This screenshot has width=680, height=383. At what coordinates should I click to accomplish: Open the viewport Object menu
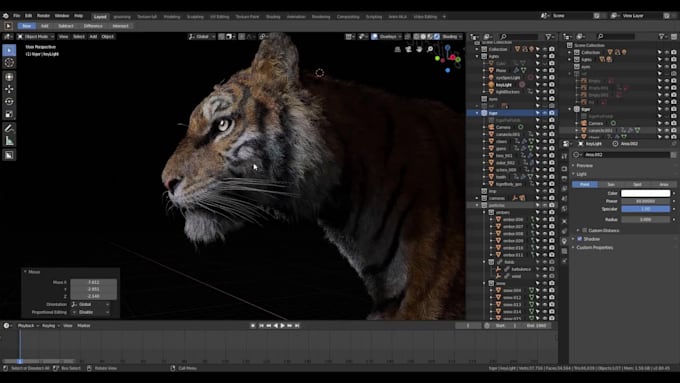(x=108, y=37)
